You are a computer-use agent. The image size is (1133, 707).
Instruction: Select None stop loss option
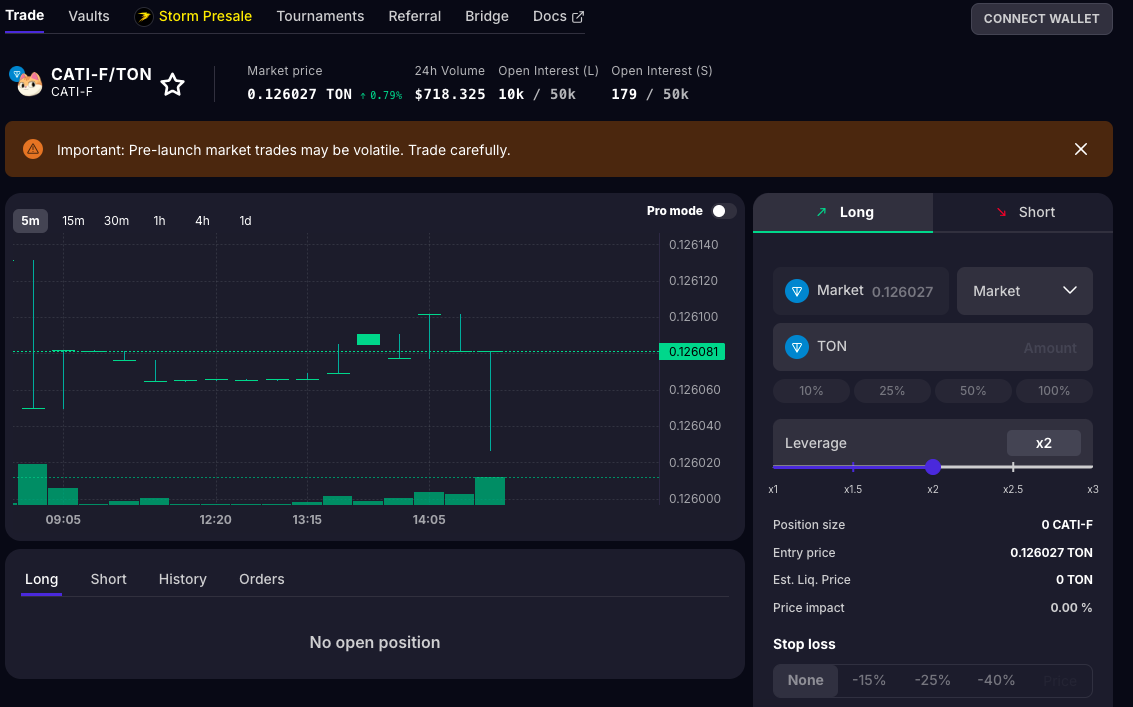point(805,680)
